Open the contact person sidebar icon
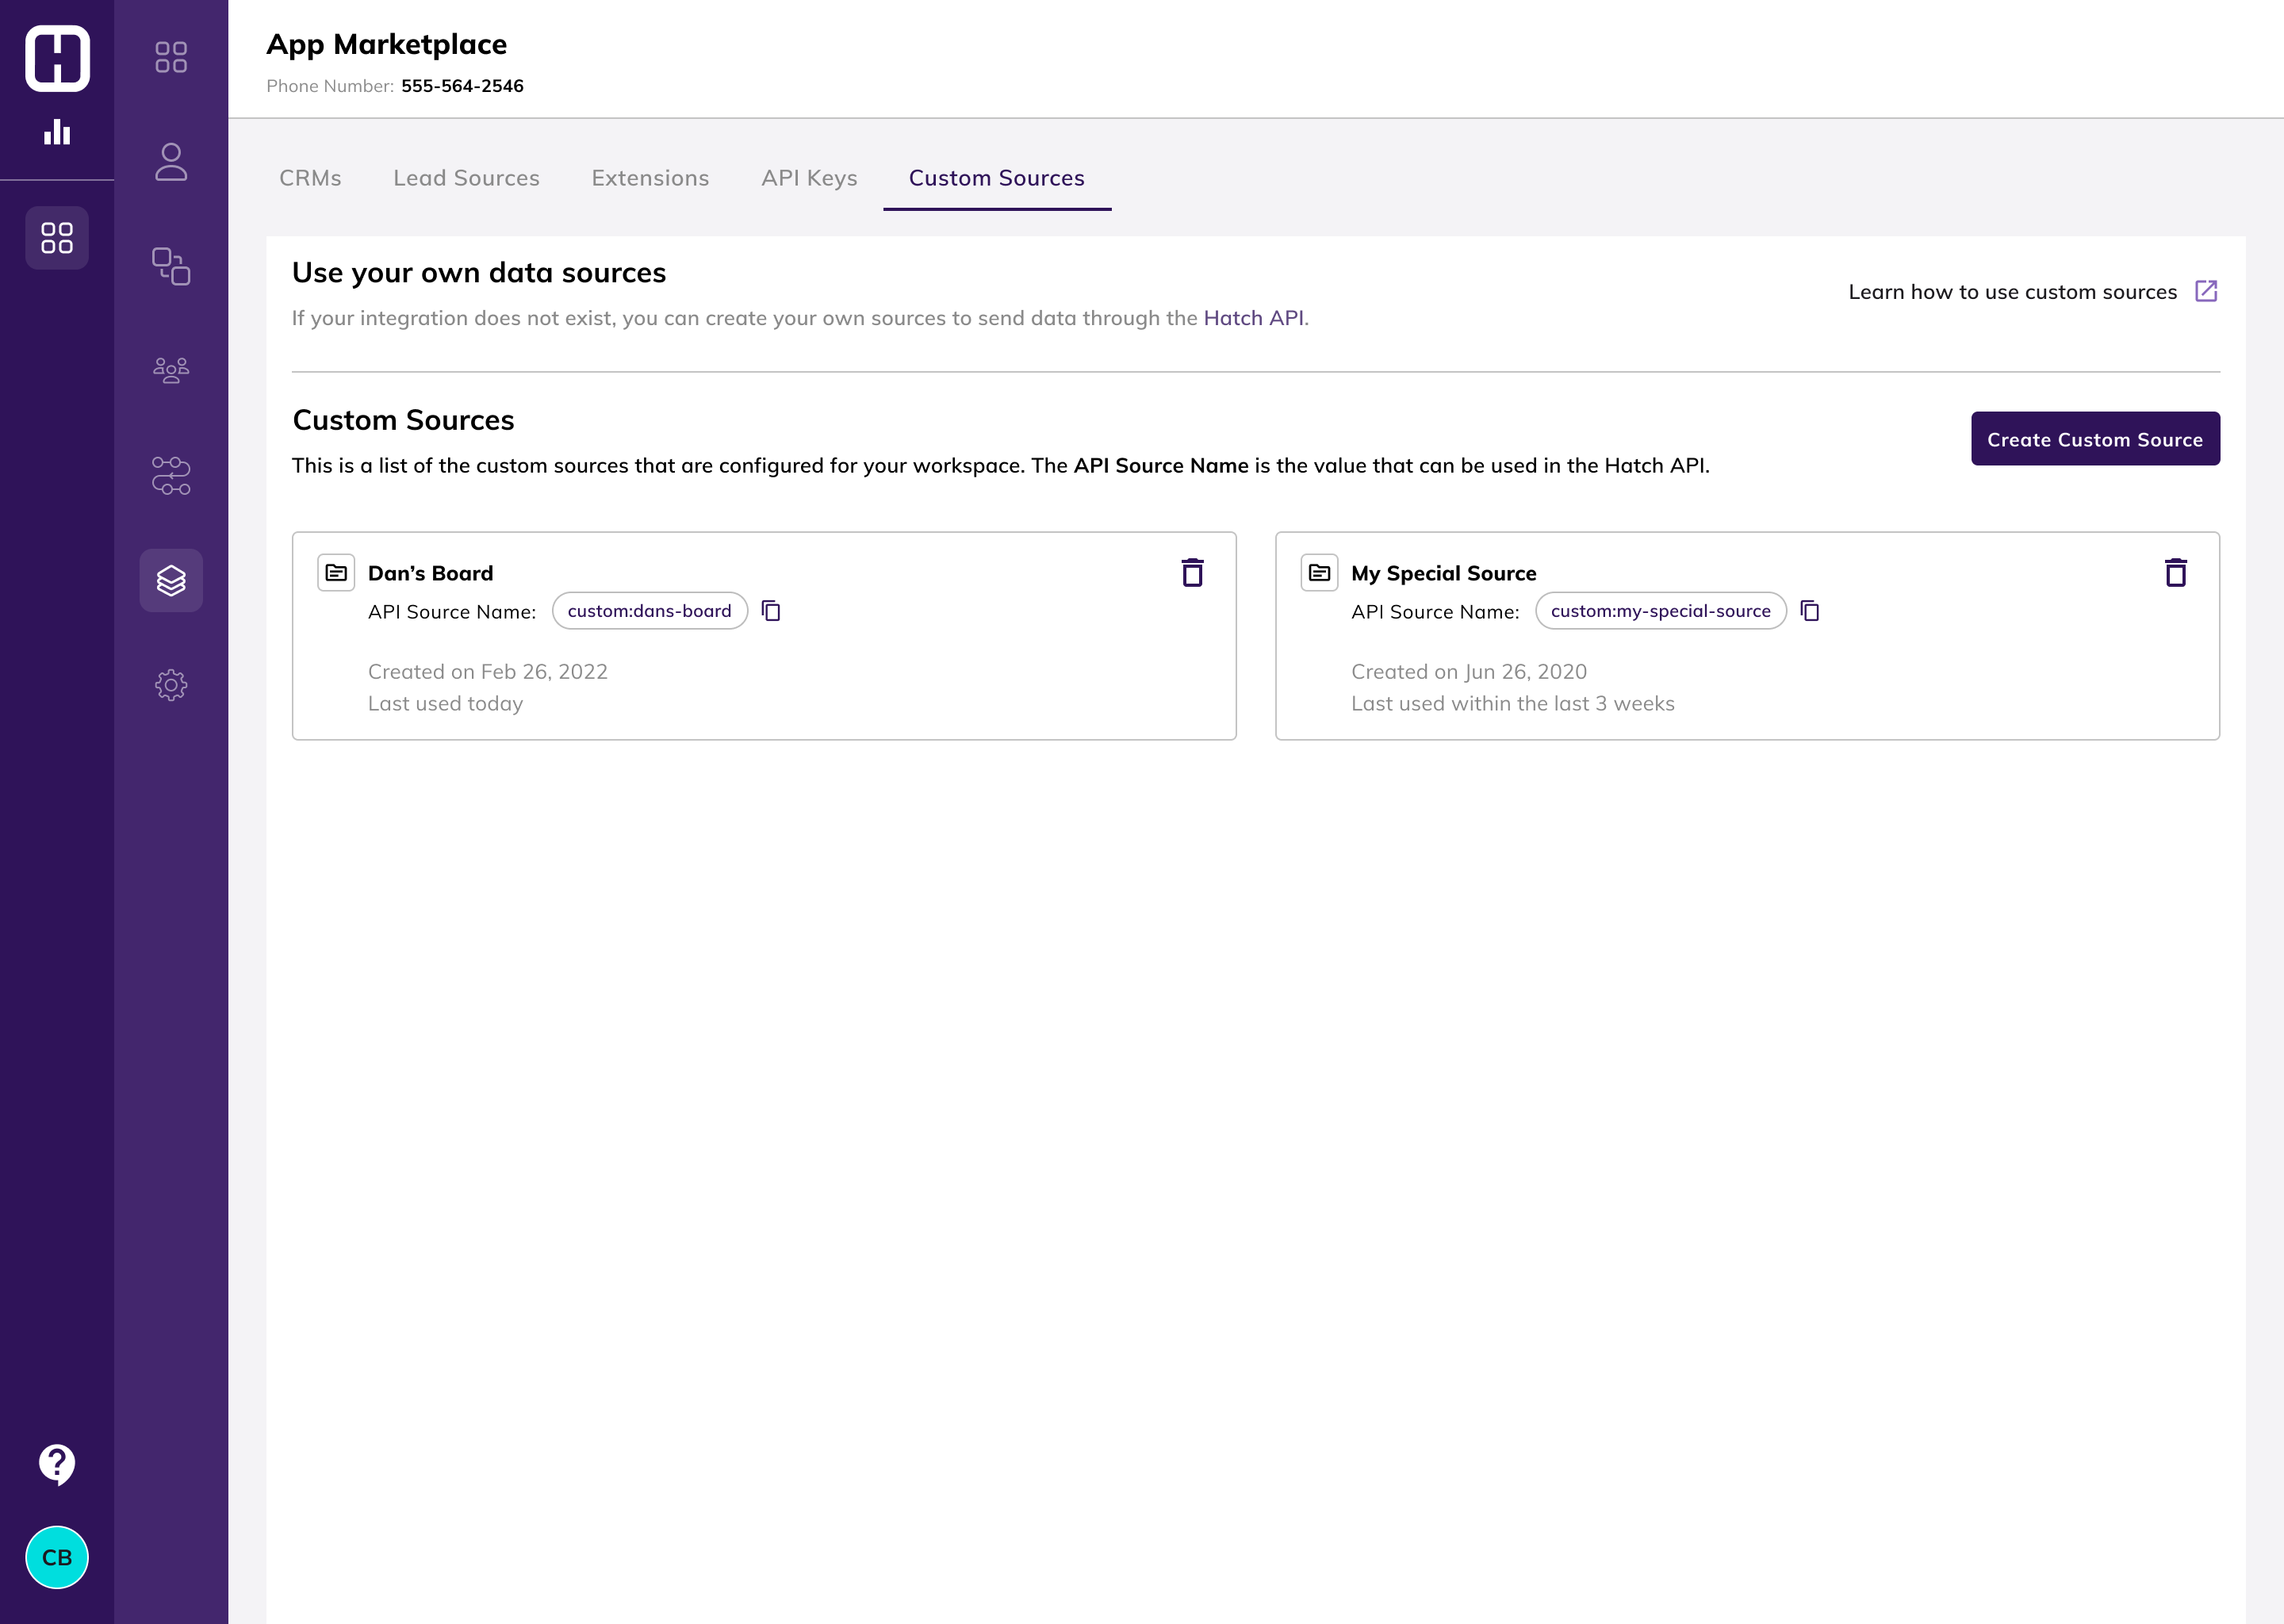2284x1624 pixels. [171, 162]
